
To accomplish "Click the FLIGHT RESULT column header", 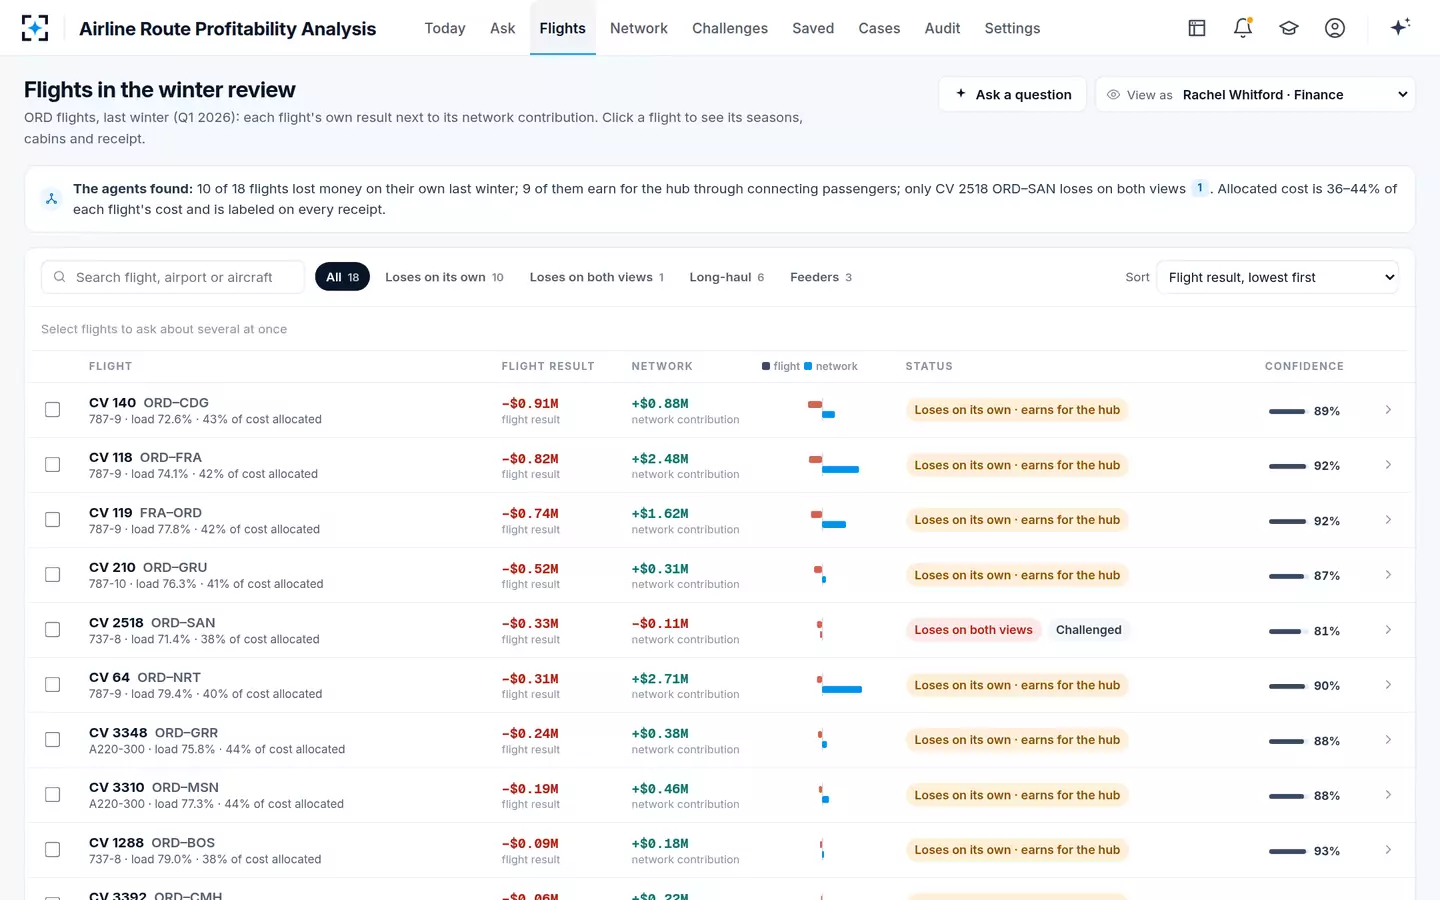I will click(548, 366).
